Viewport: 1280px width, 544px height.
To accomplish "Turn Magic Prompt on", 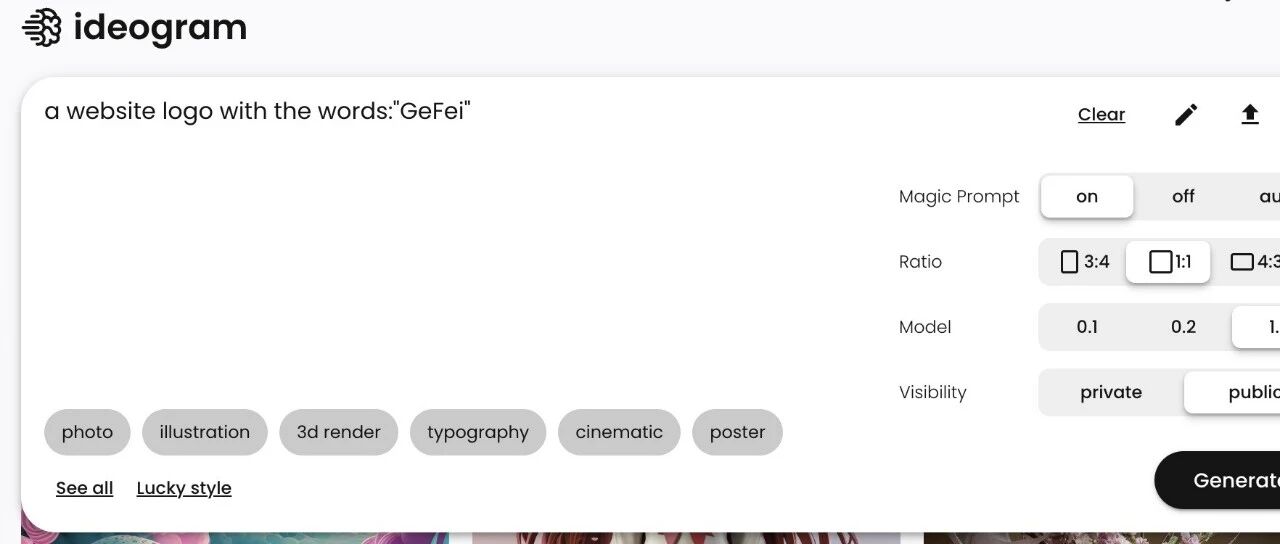I will 1087,197.
